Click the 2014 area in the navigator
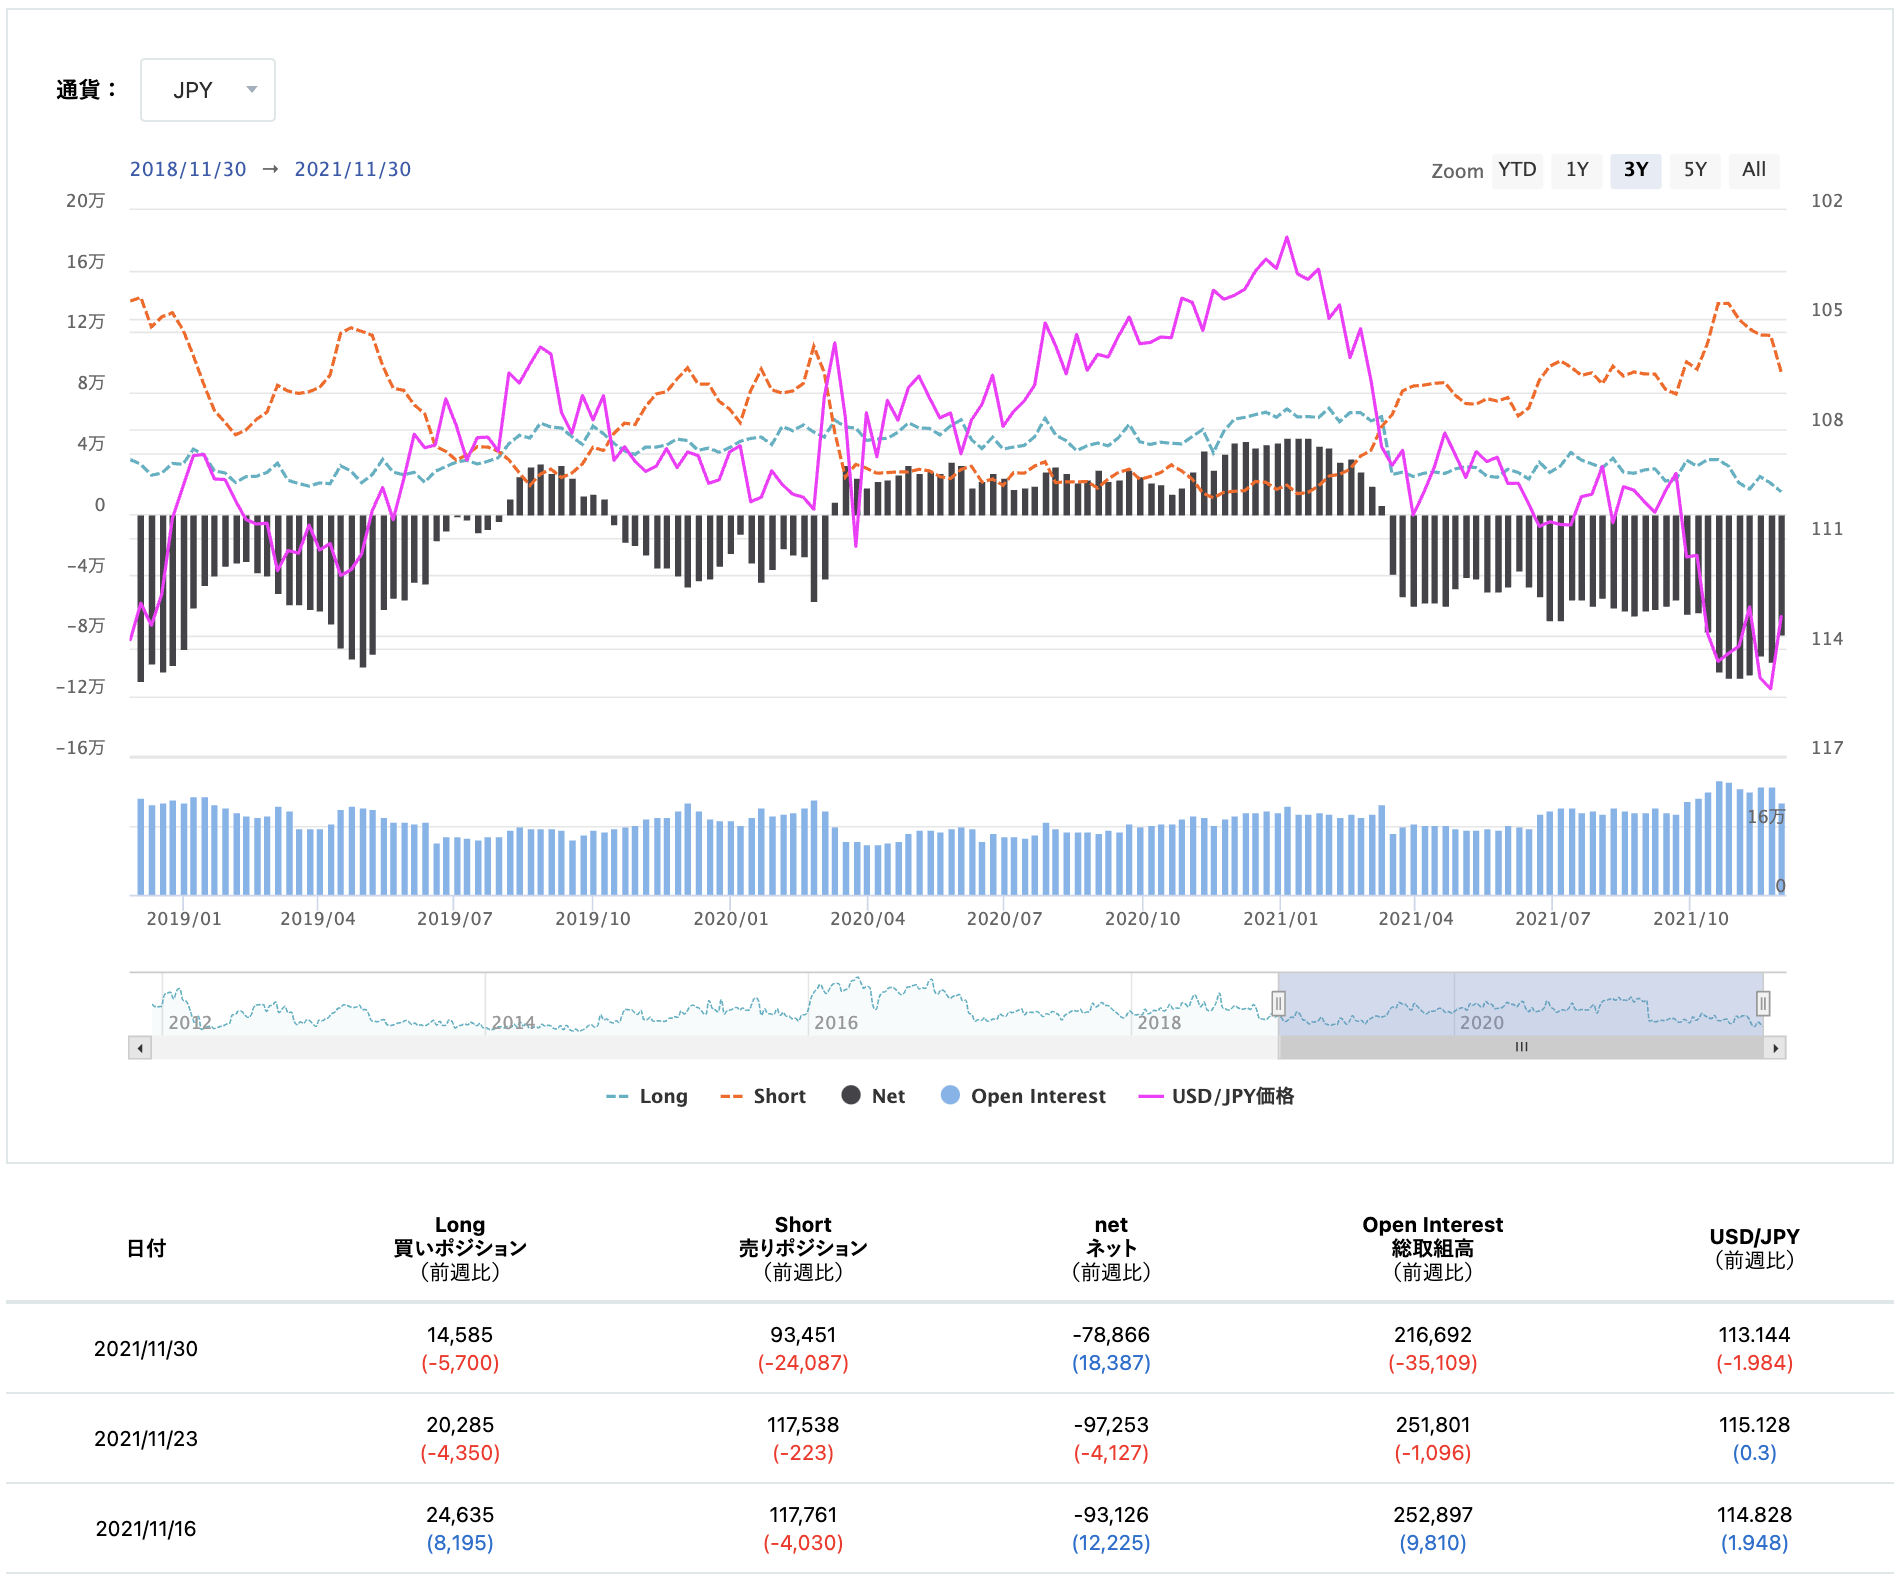Viewport: 1900px width, 1590px height. coord(513,1022)
